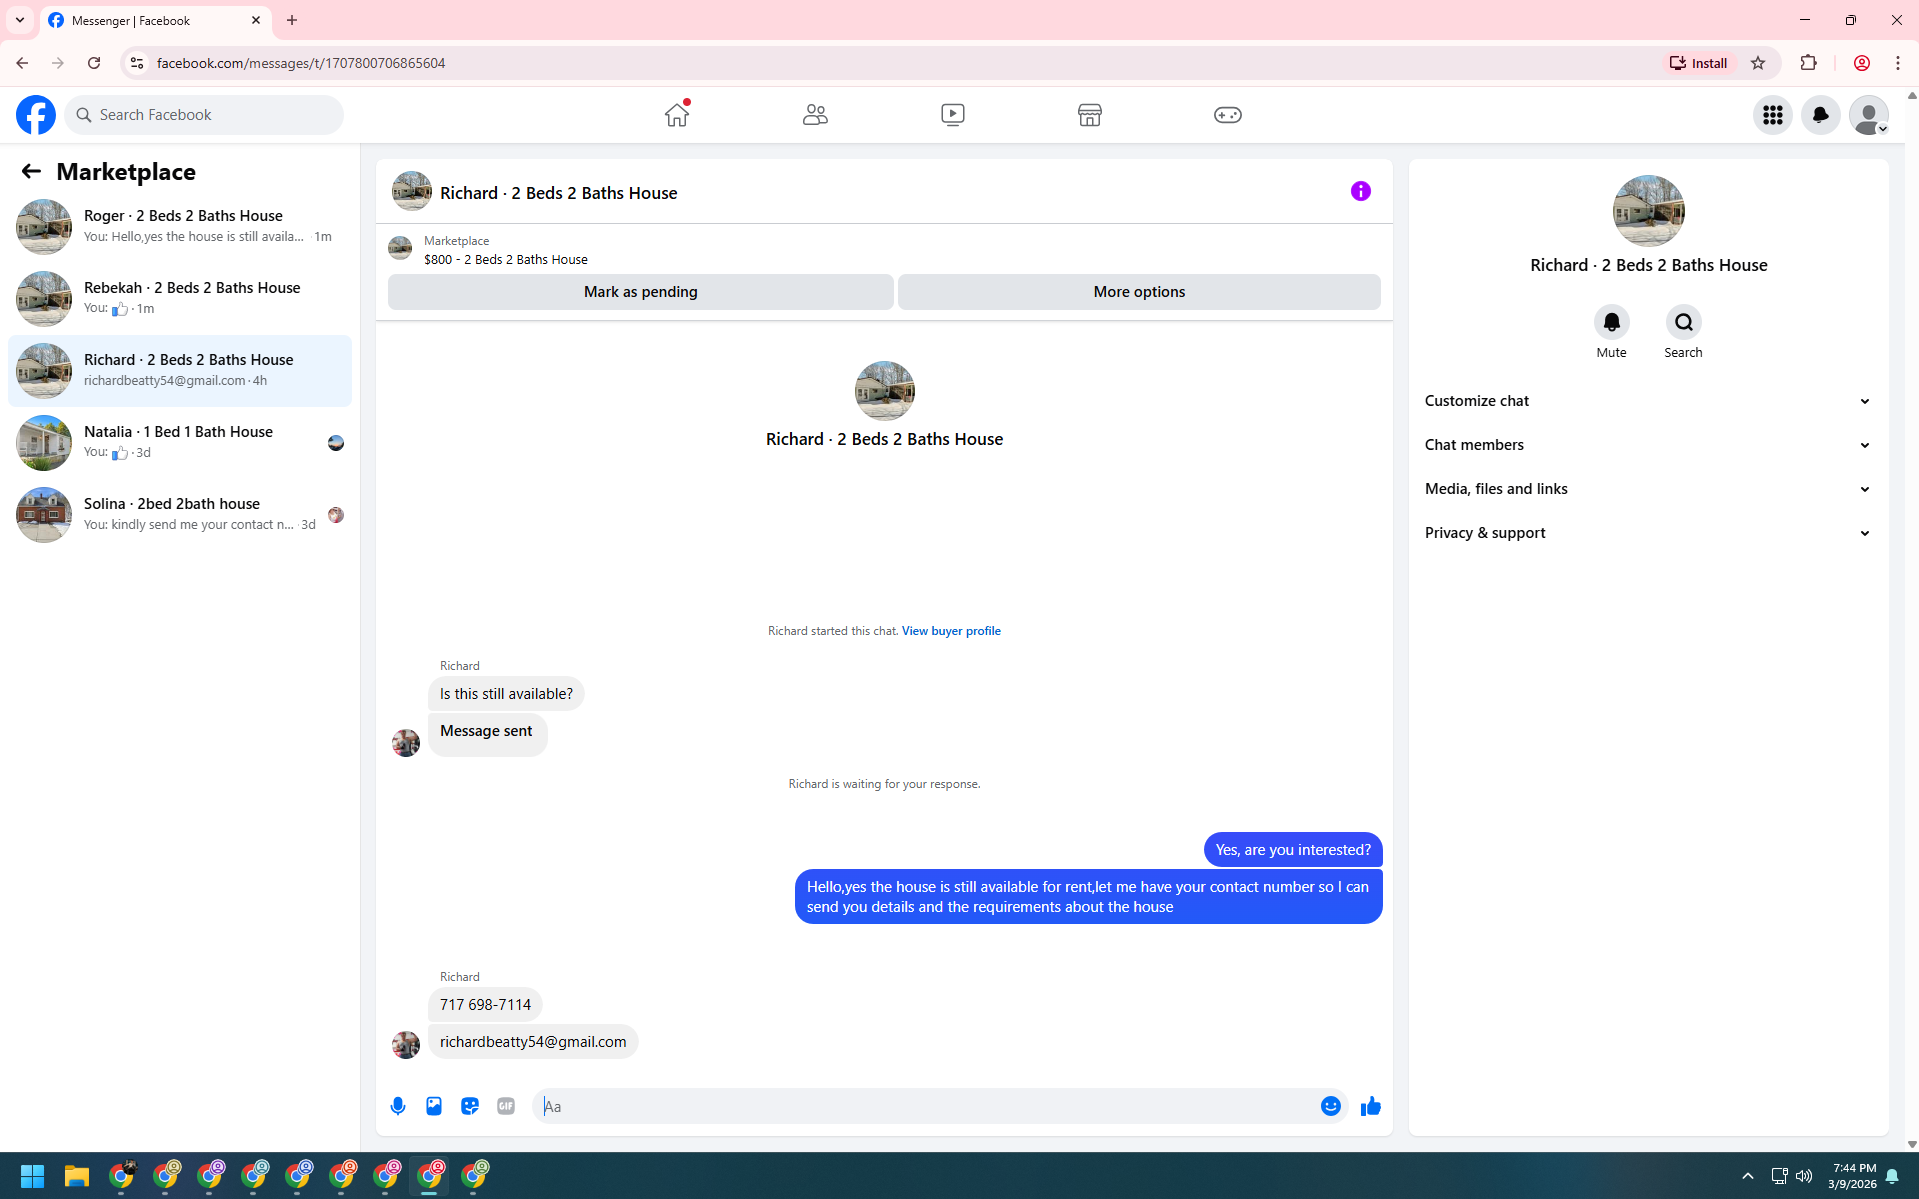Click the chat header listing avatar
This screenshot has width=1919, height=1199.
412,191
